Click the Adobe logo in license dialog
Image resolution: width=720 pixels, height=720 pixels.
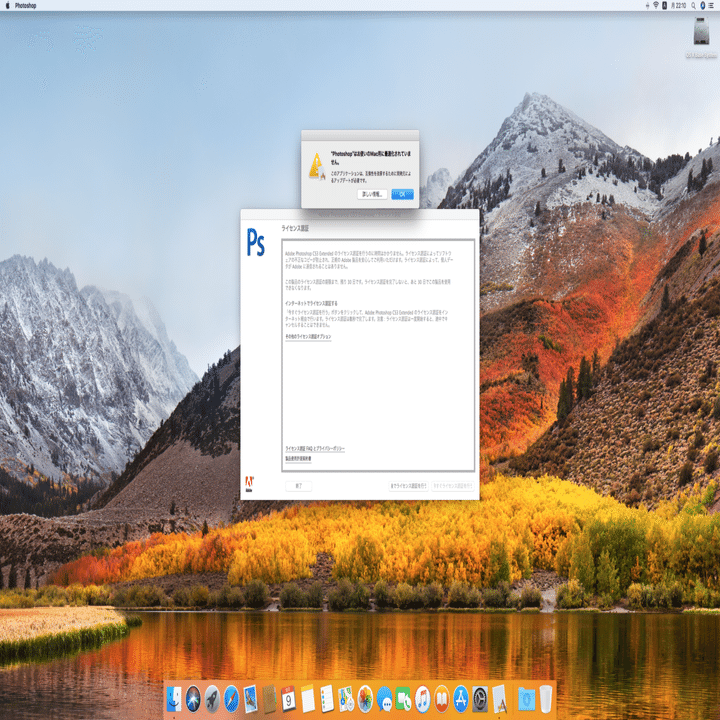click(249, 484)
